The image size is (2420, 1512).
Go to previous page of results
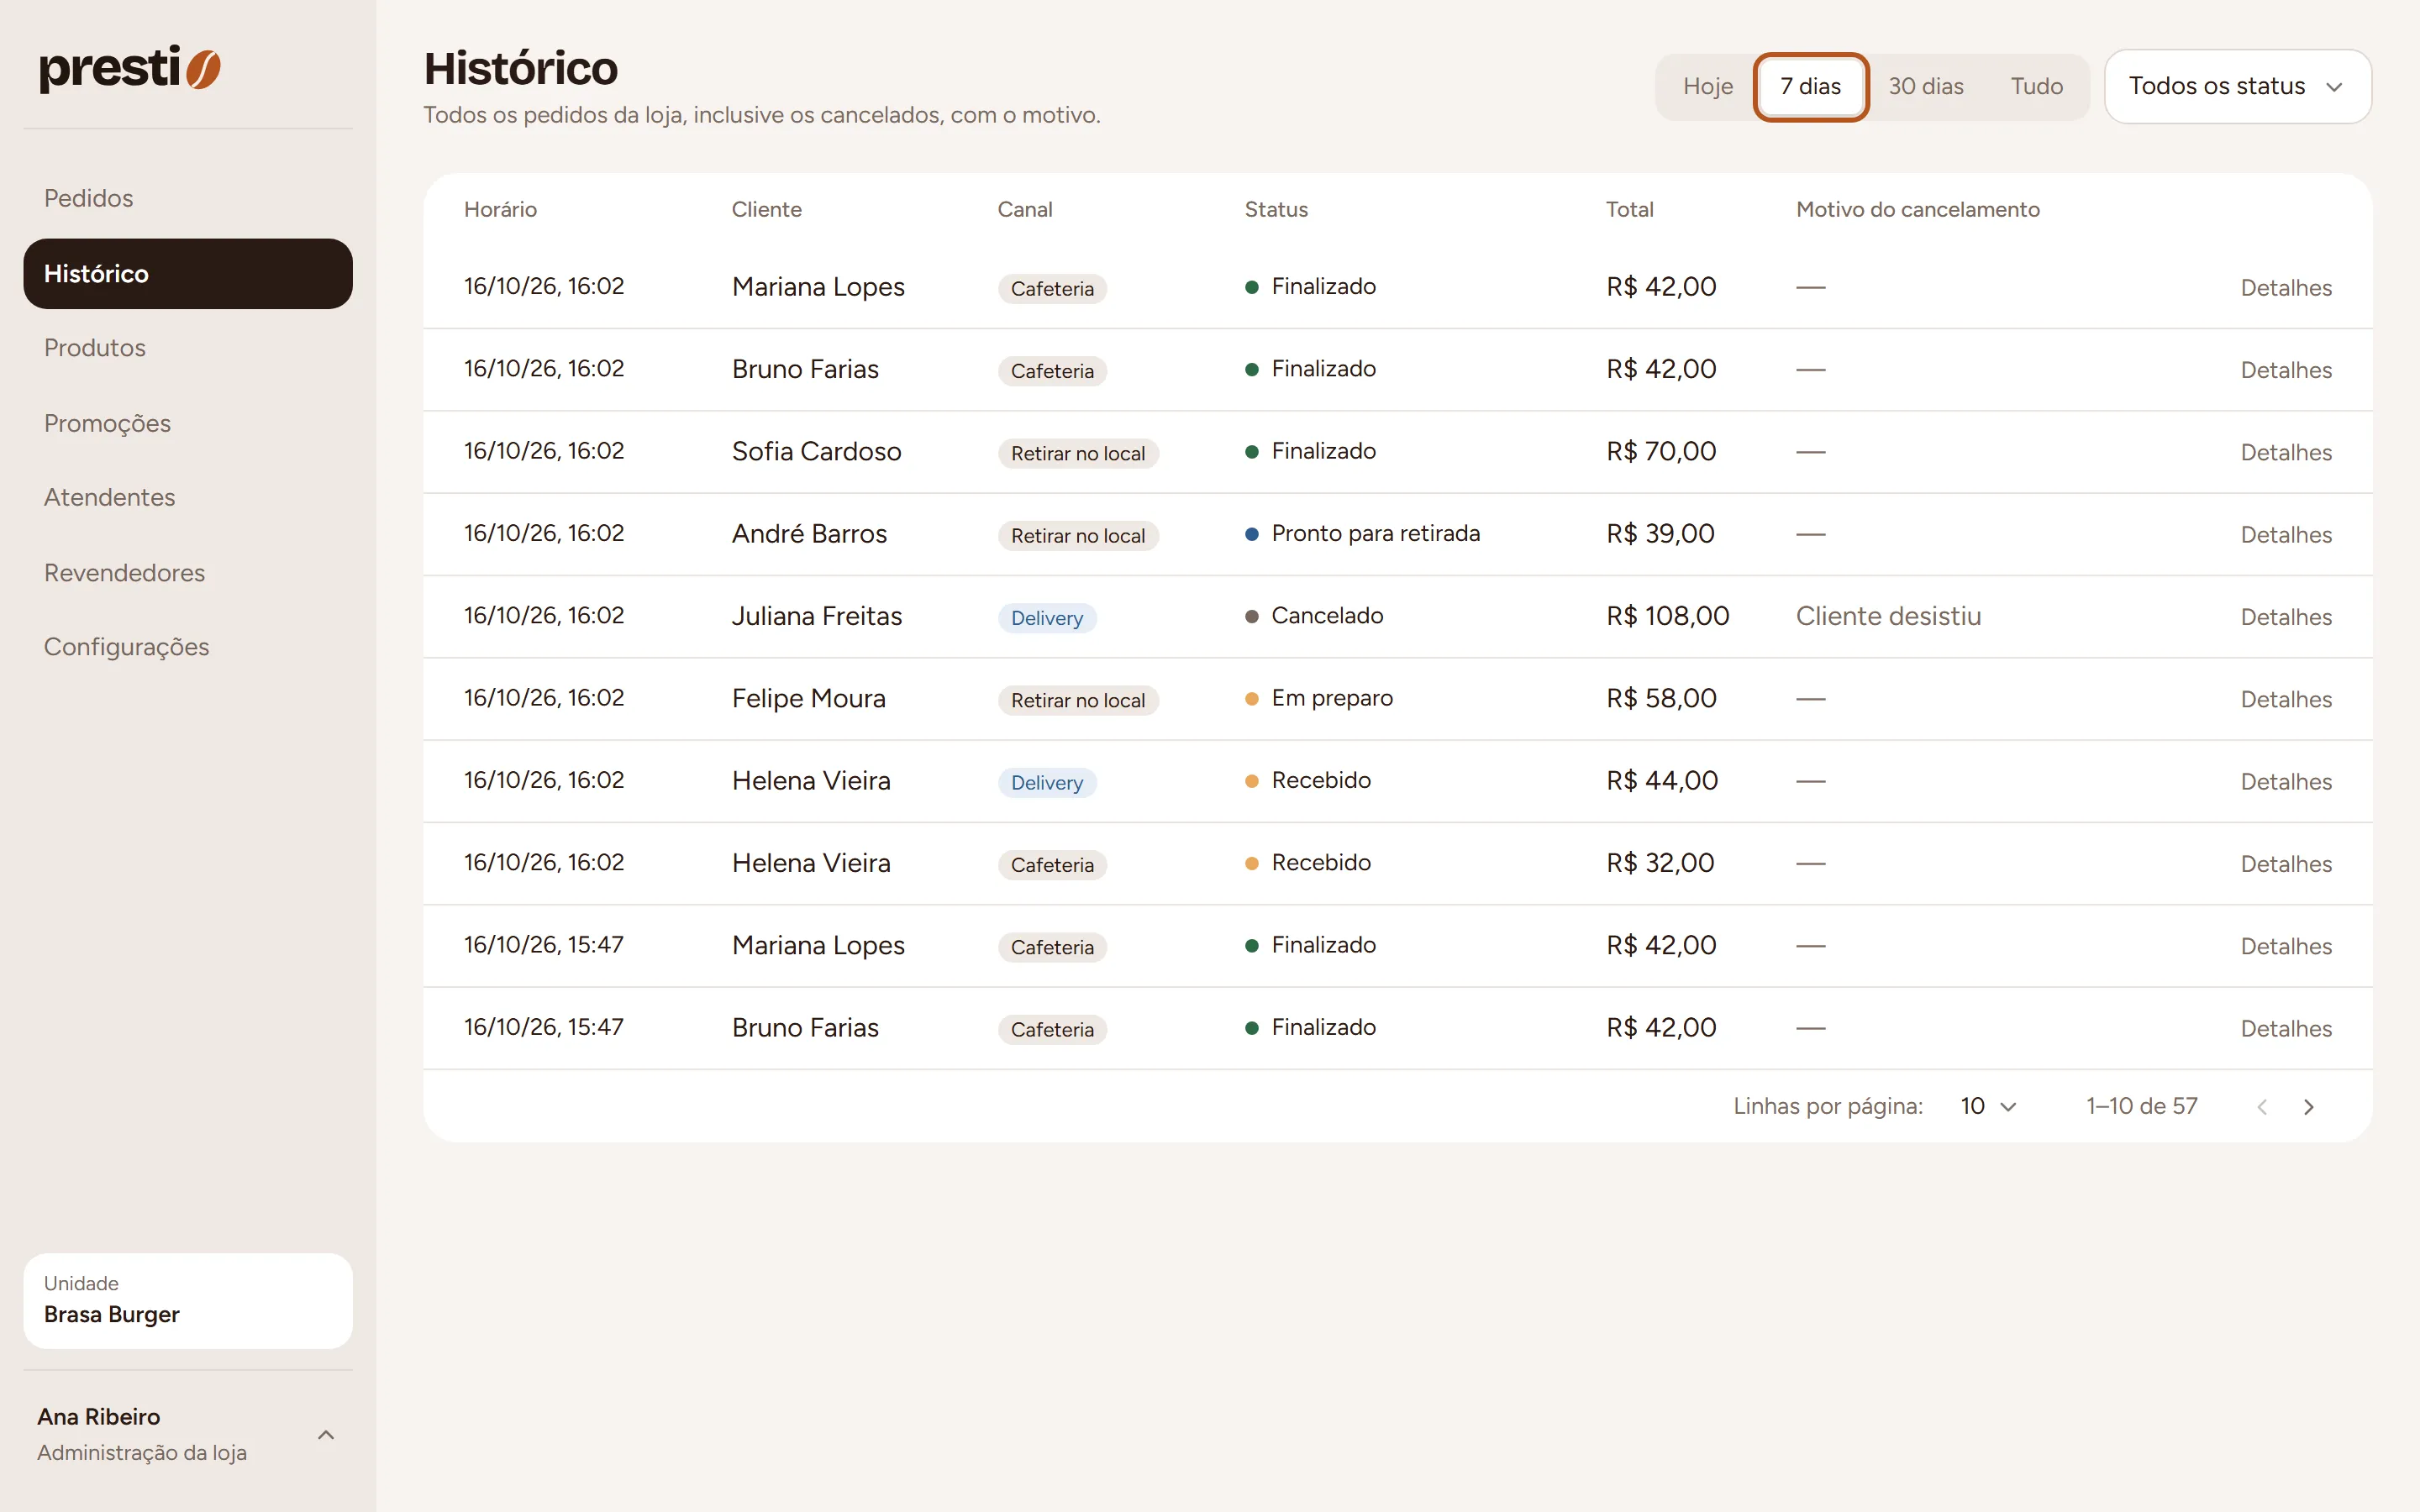2262,1106
